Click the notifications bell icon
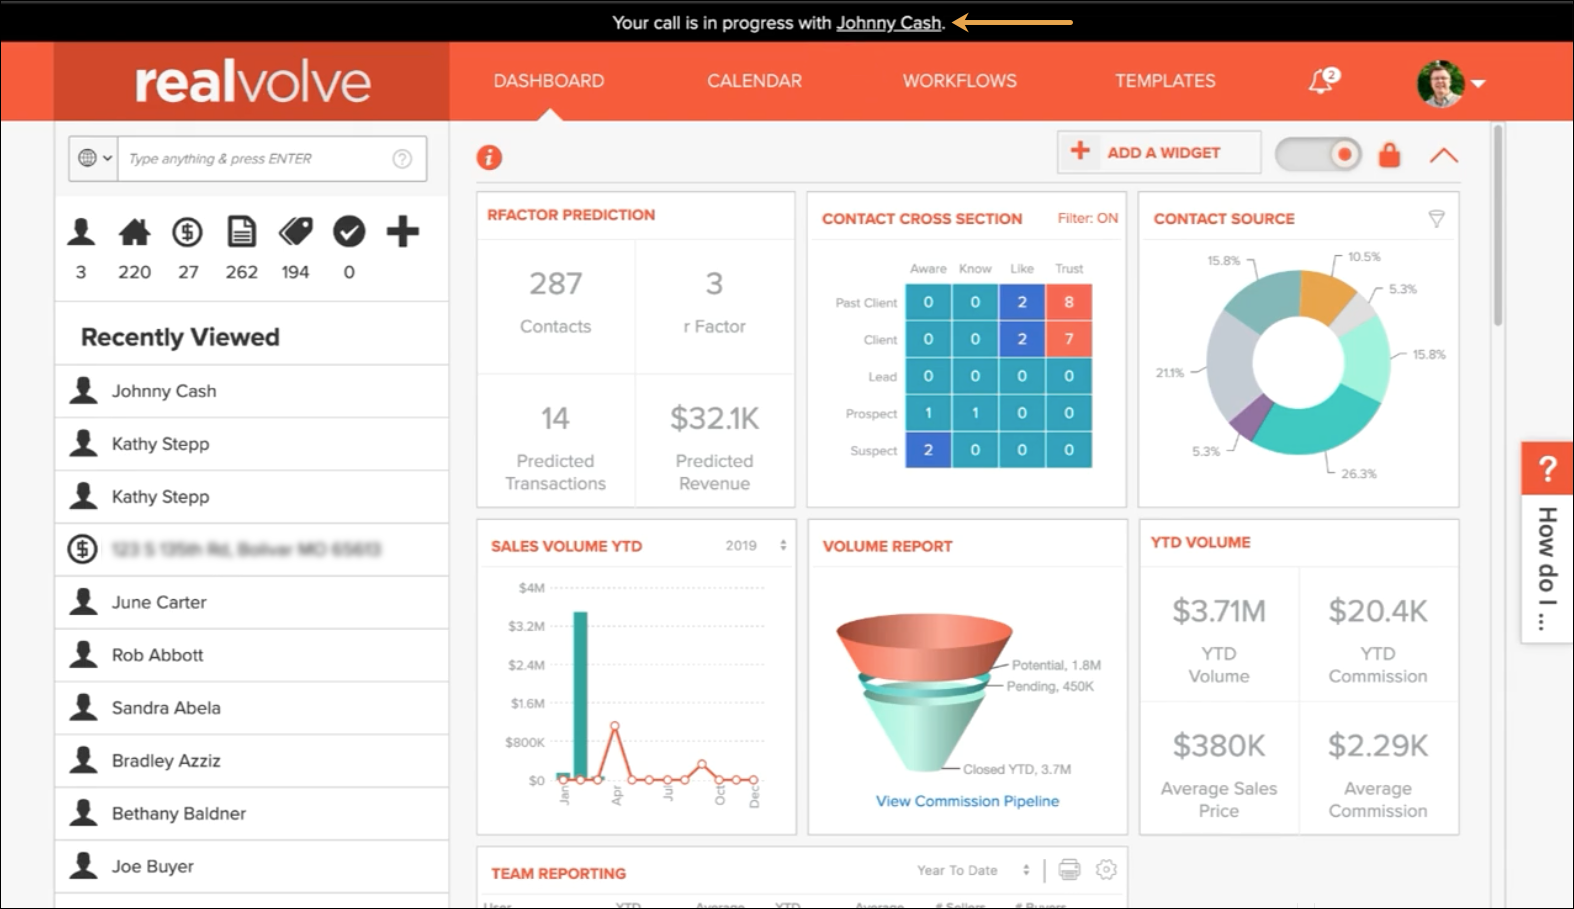This screenshot has width=1574, height=909. tap(1322, 81)
